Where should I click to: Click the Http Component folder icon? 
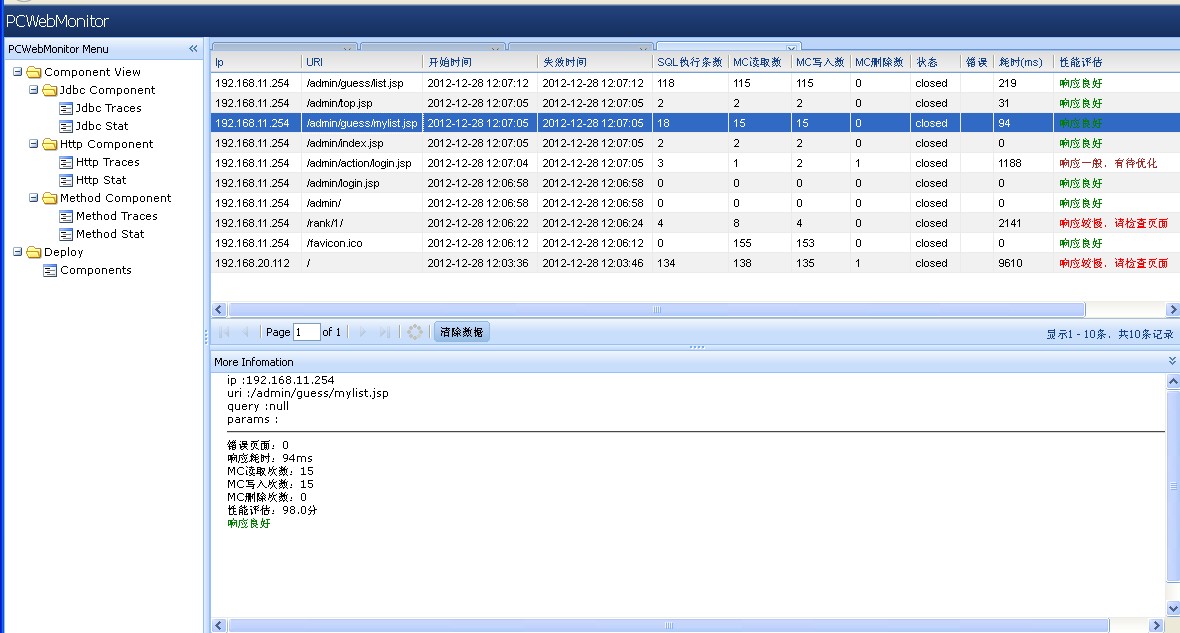click(50, 144)
